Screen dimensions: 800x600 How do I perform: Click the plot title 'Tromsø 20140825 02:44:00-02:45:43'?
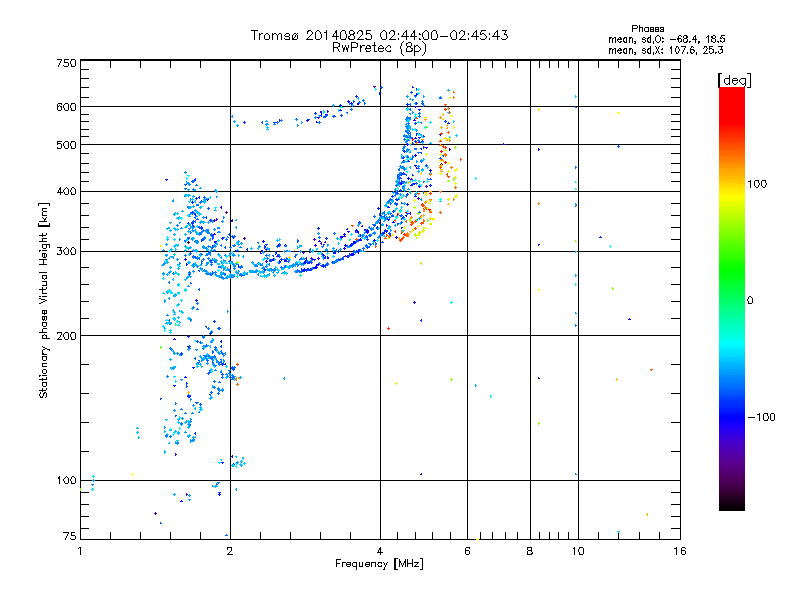[x=379, y=35]
